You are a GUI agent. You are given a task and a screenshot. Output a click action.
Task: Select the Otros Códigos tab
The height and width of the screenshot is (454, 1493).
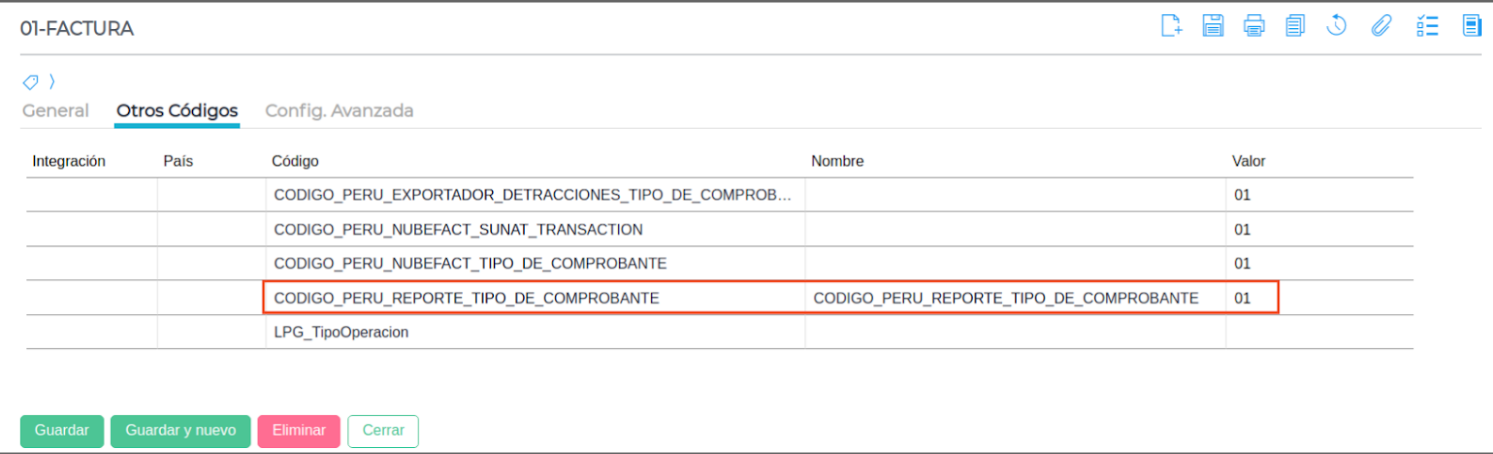click(x=177, y=111)
